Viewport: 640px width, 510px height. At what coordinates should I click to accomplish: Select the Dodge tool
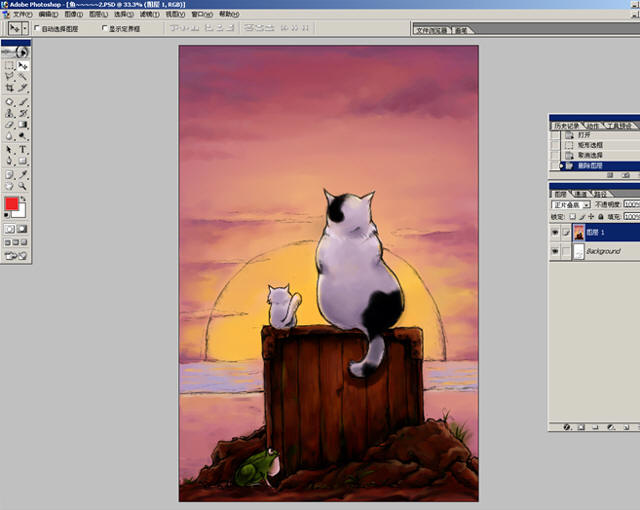click(22, 136)
